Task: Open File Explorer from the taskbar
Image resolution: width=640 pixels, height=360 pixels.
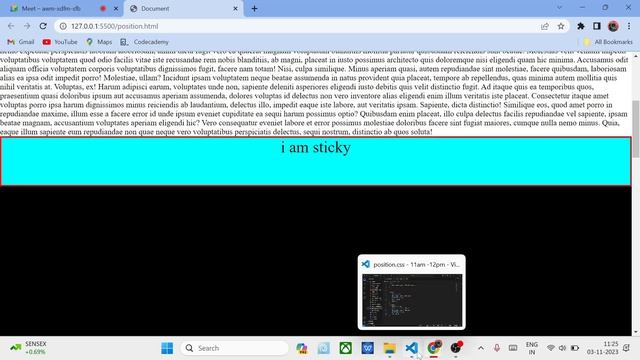Action: 390,348
